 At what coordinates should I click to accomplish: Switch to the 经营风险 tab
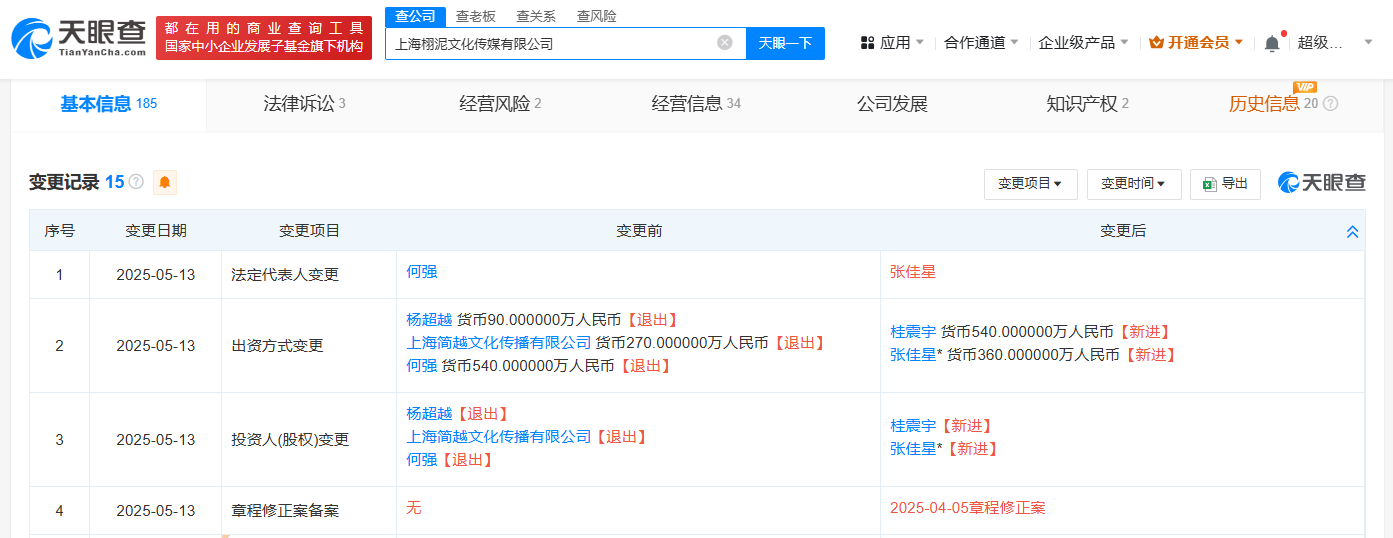click(x=500, y=104)
